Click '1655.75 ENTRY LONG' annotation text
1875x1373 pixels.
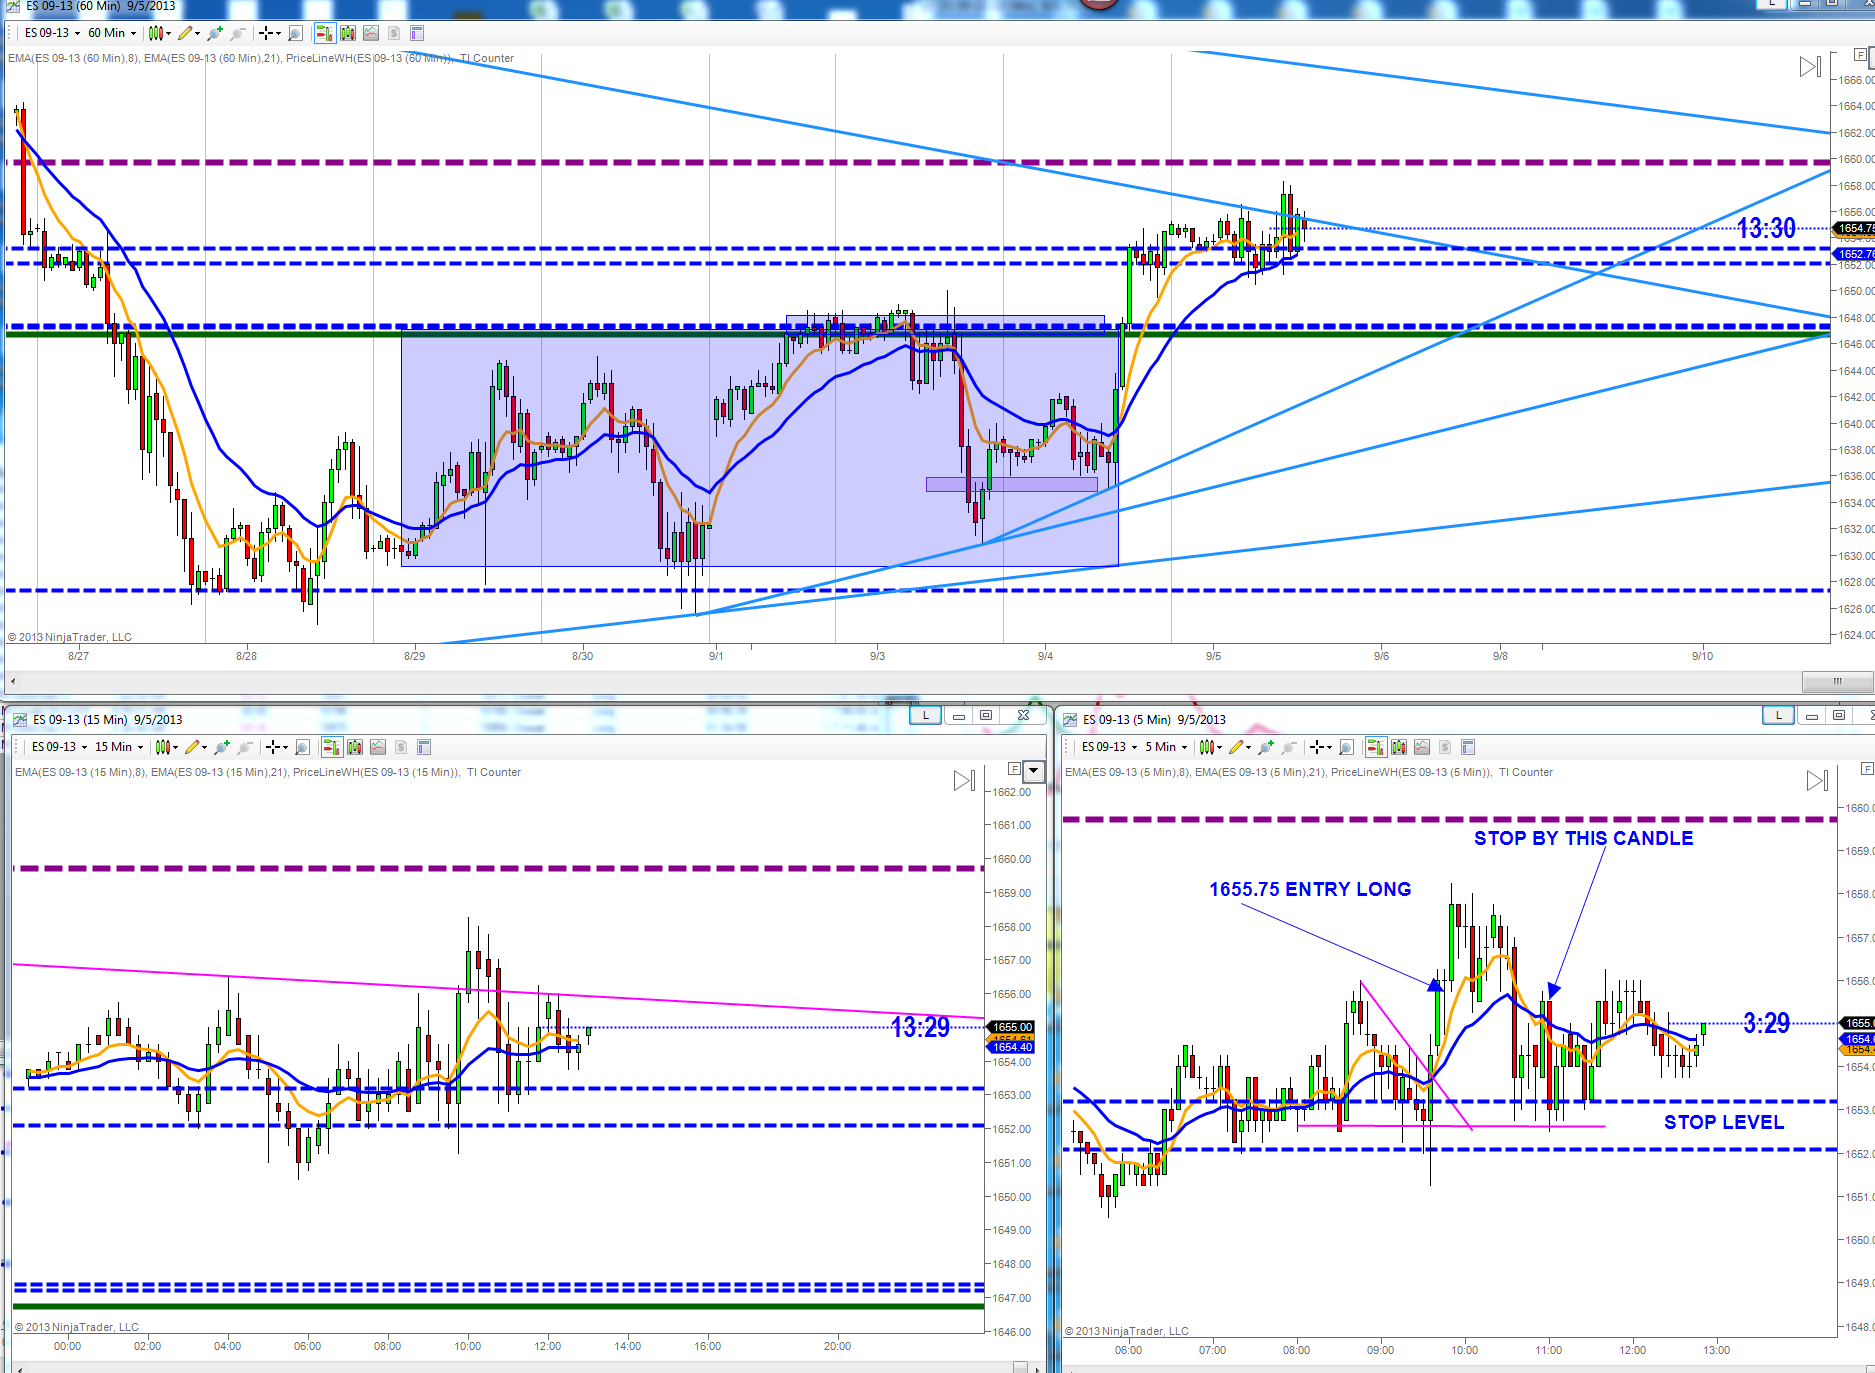point(1310,889)
